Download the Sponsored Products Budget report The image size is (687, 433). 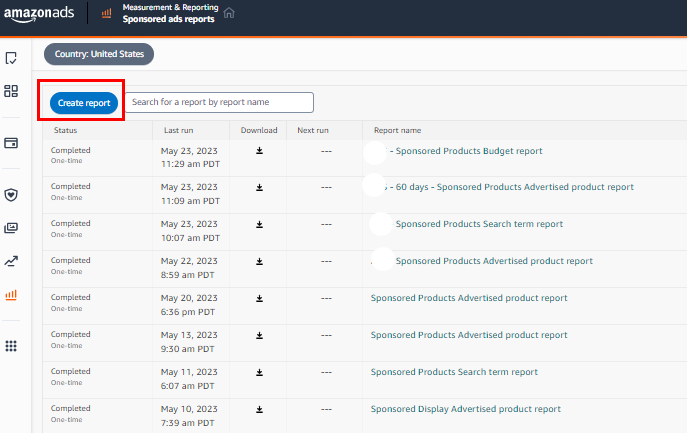coord(259,151)
